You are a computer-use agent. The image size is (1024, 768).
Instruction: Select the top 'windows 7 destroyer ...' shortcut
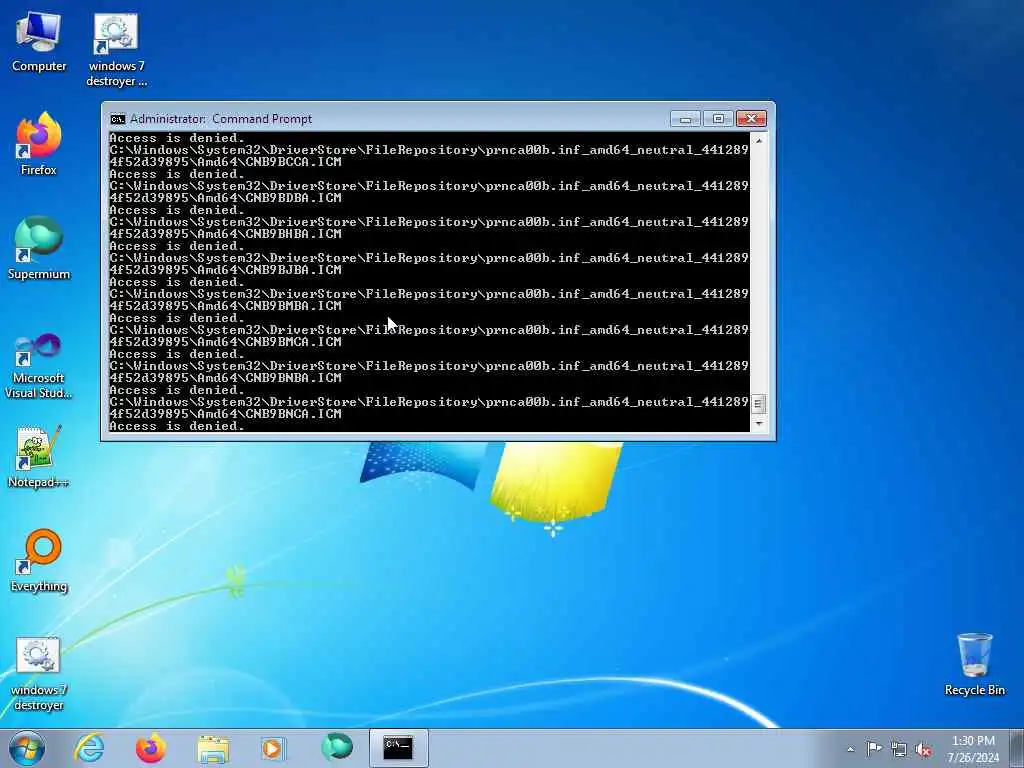pyautogui.click(x=116, y=49)
